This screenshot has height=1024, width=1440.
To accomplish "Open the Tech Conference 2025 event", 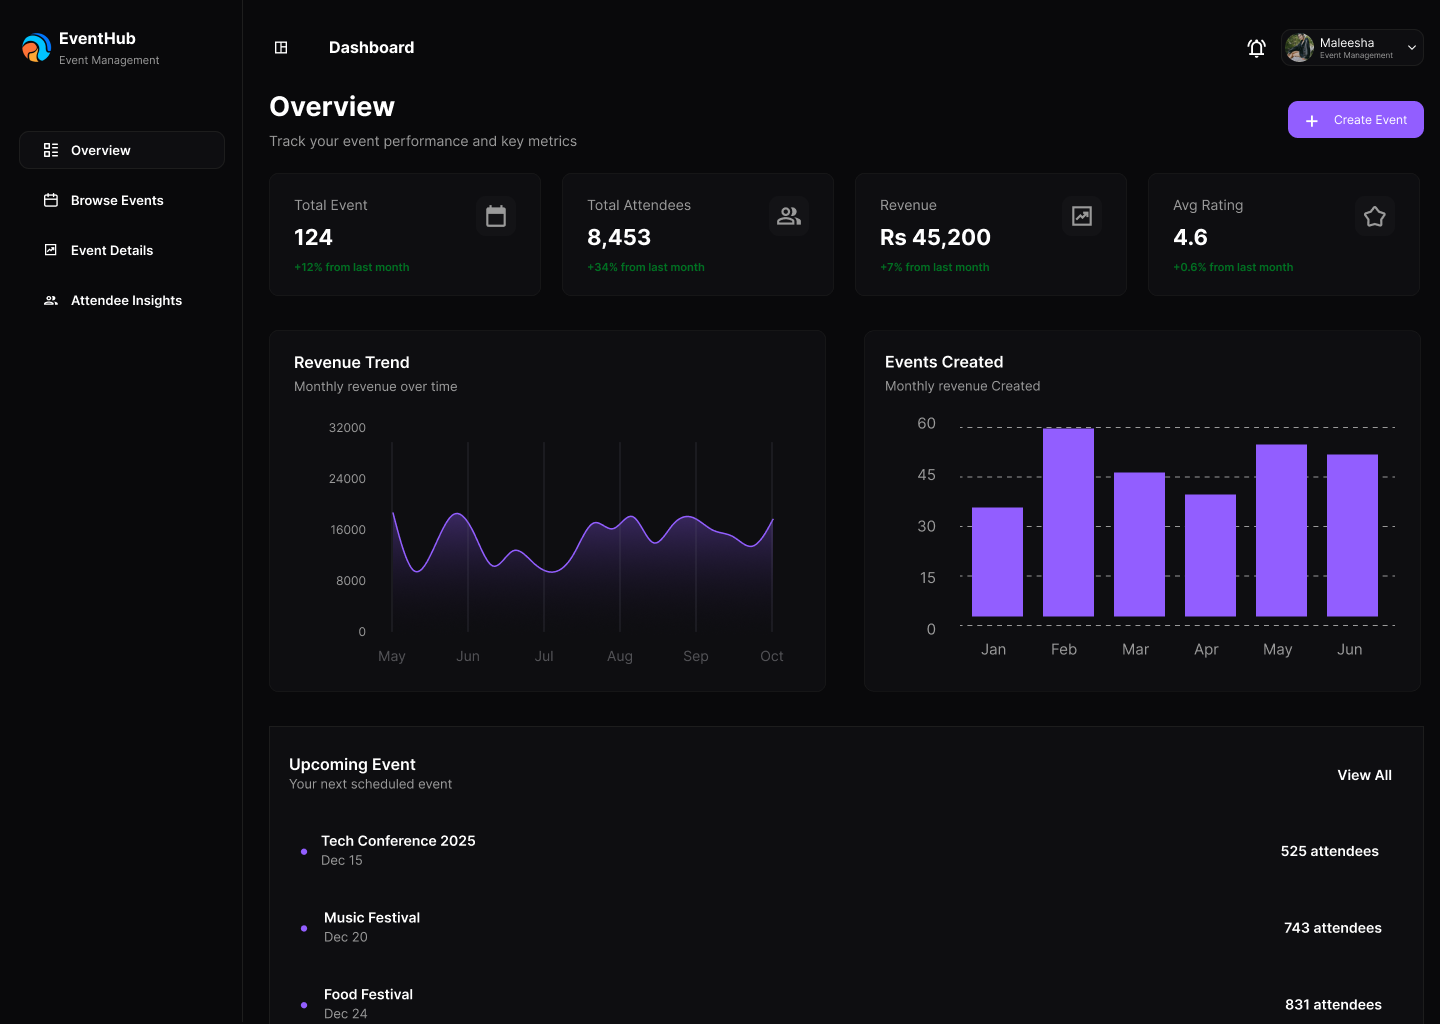I will click(398, 841).
